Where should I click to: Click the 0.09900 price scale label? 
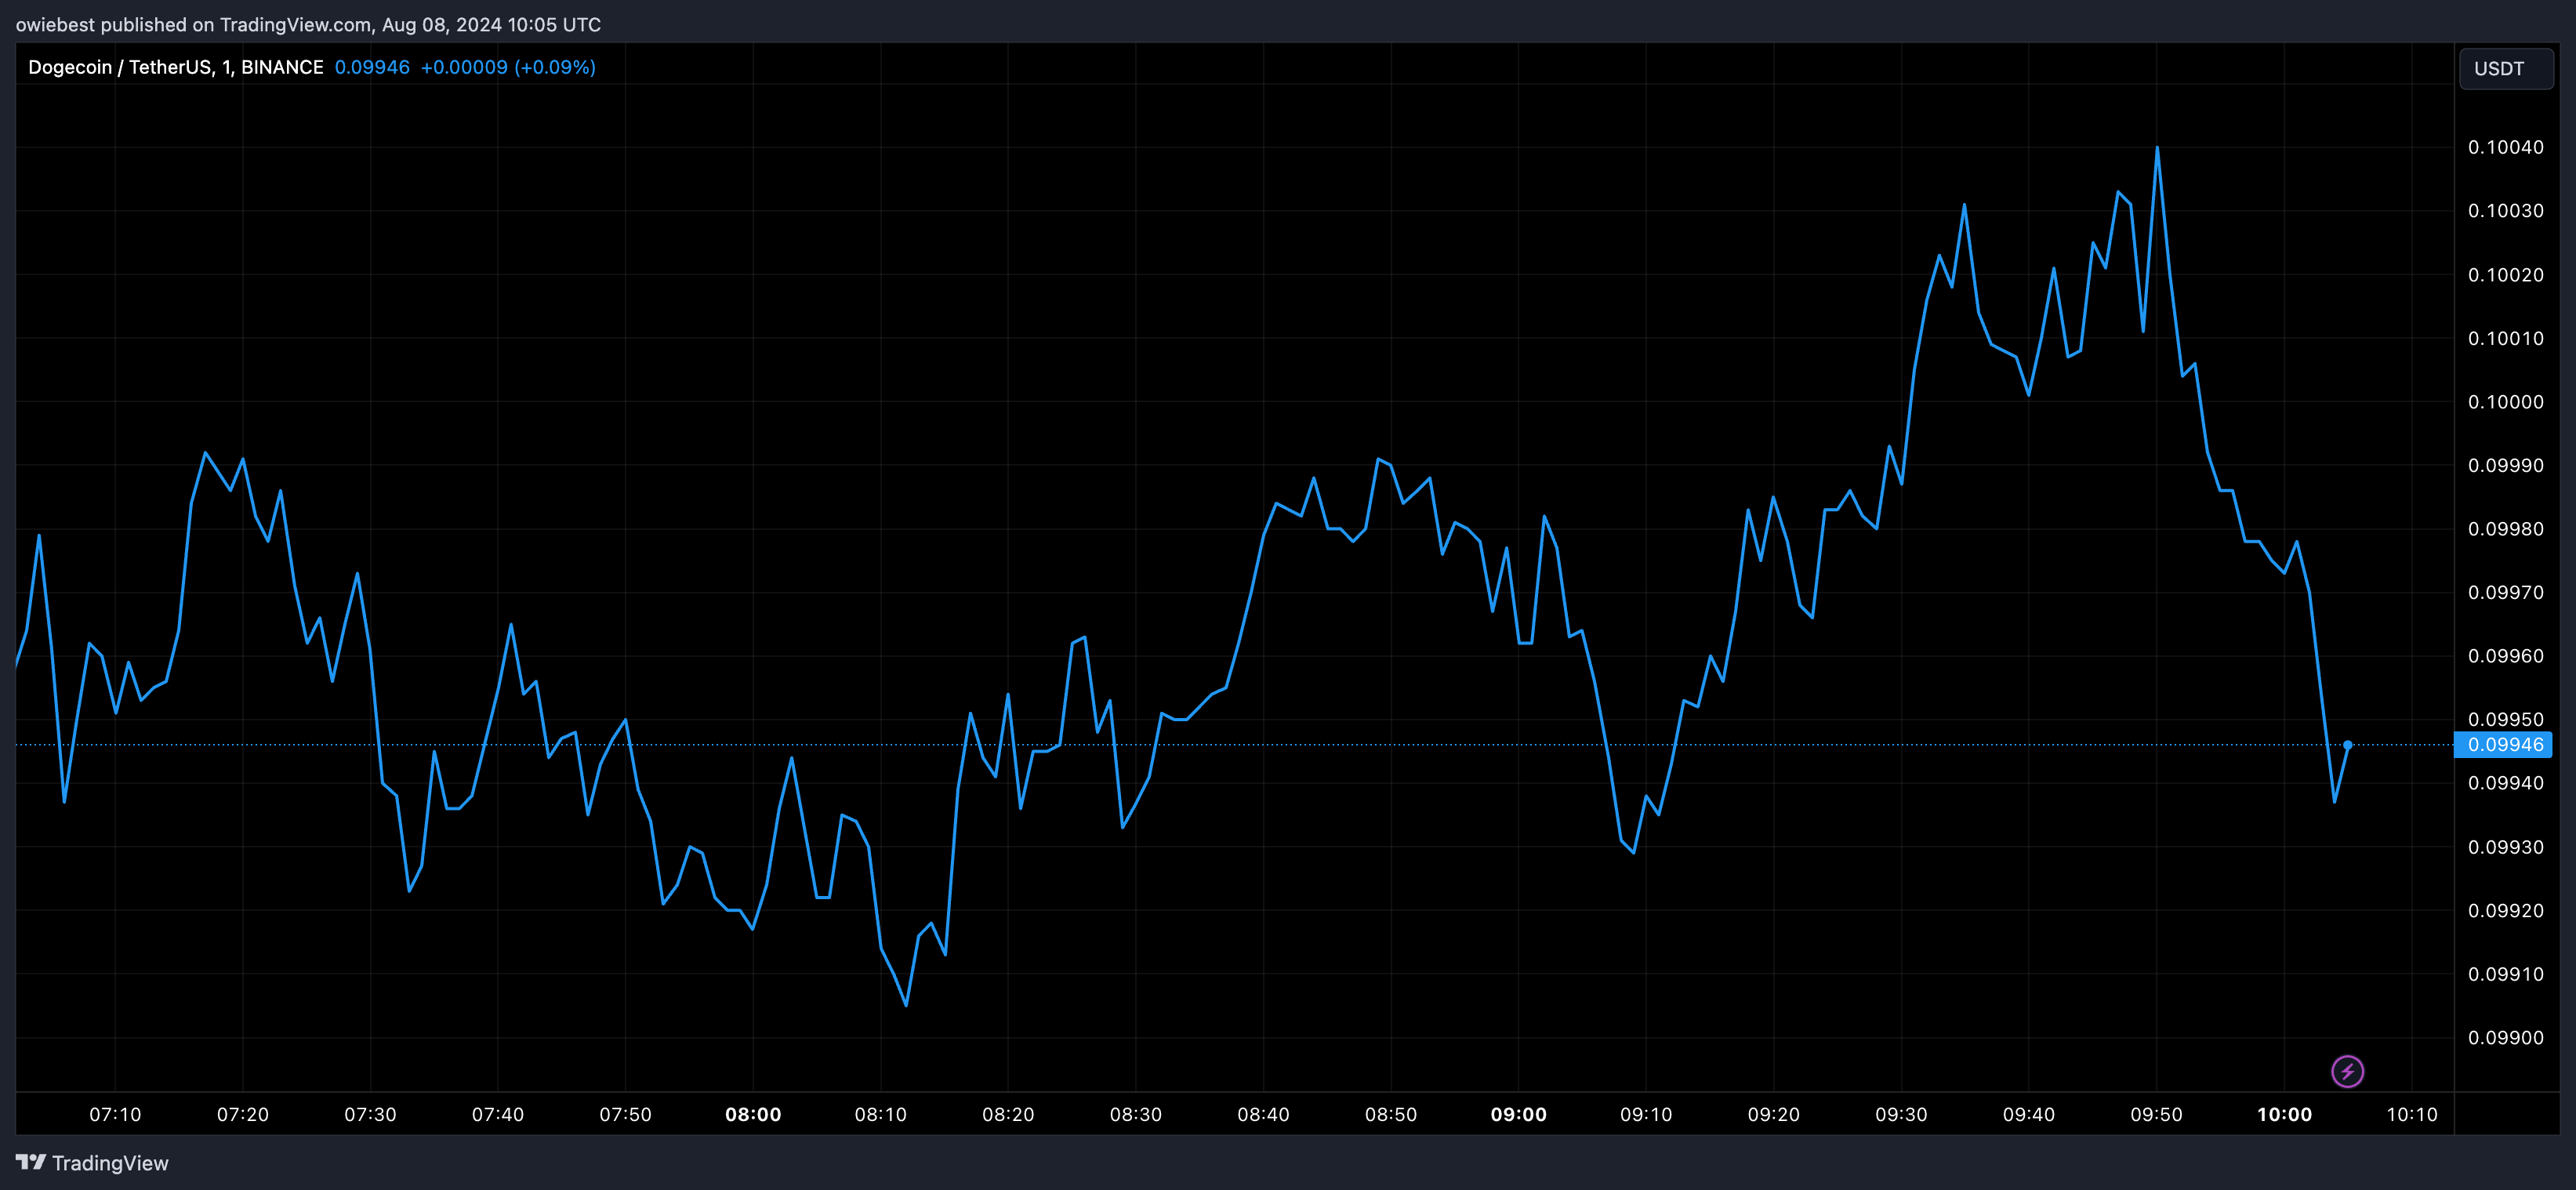point(2505,1038)
